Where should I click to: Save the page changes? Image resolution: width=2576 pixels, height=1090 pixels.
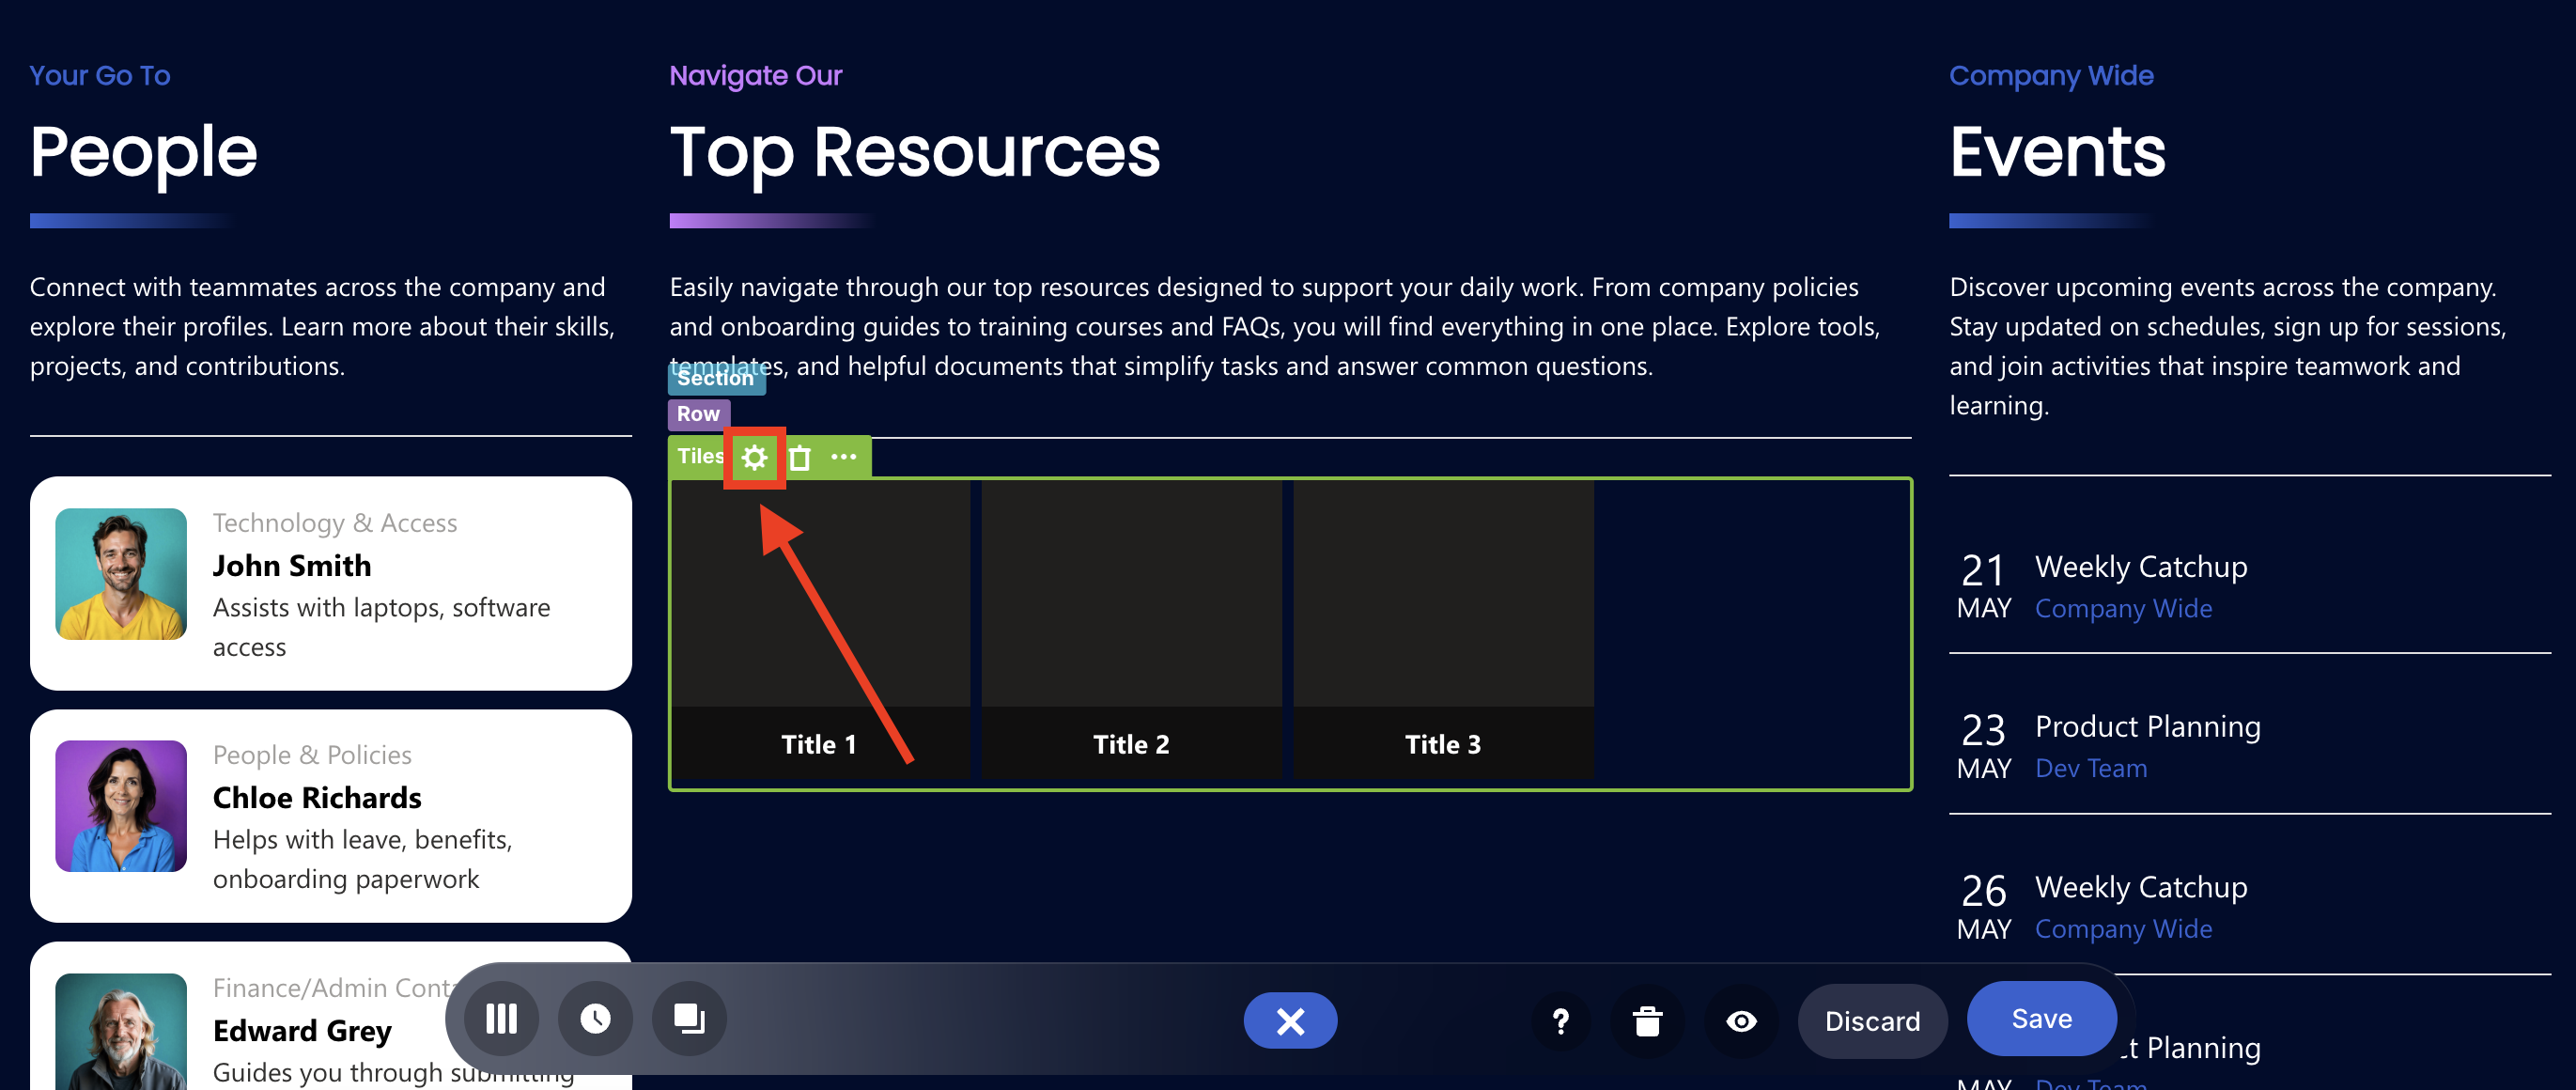[2041, 1018]
